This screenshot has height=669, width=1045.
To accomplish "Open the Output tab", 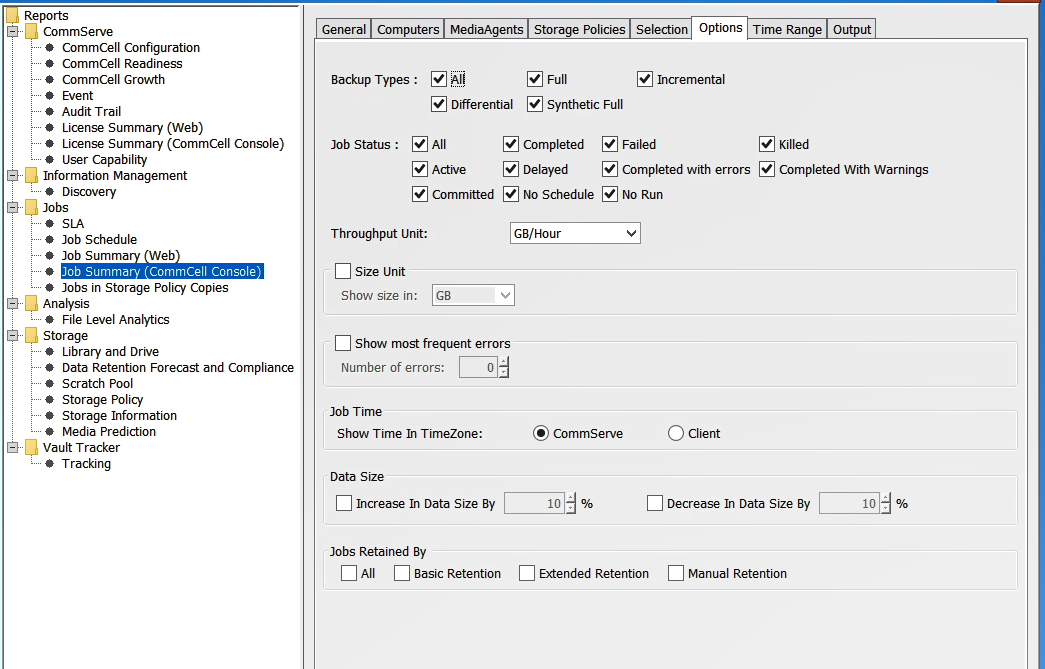I will point(852,29).
